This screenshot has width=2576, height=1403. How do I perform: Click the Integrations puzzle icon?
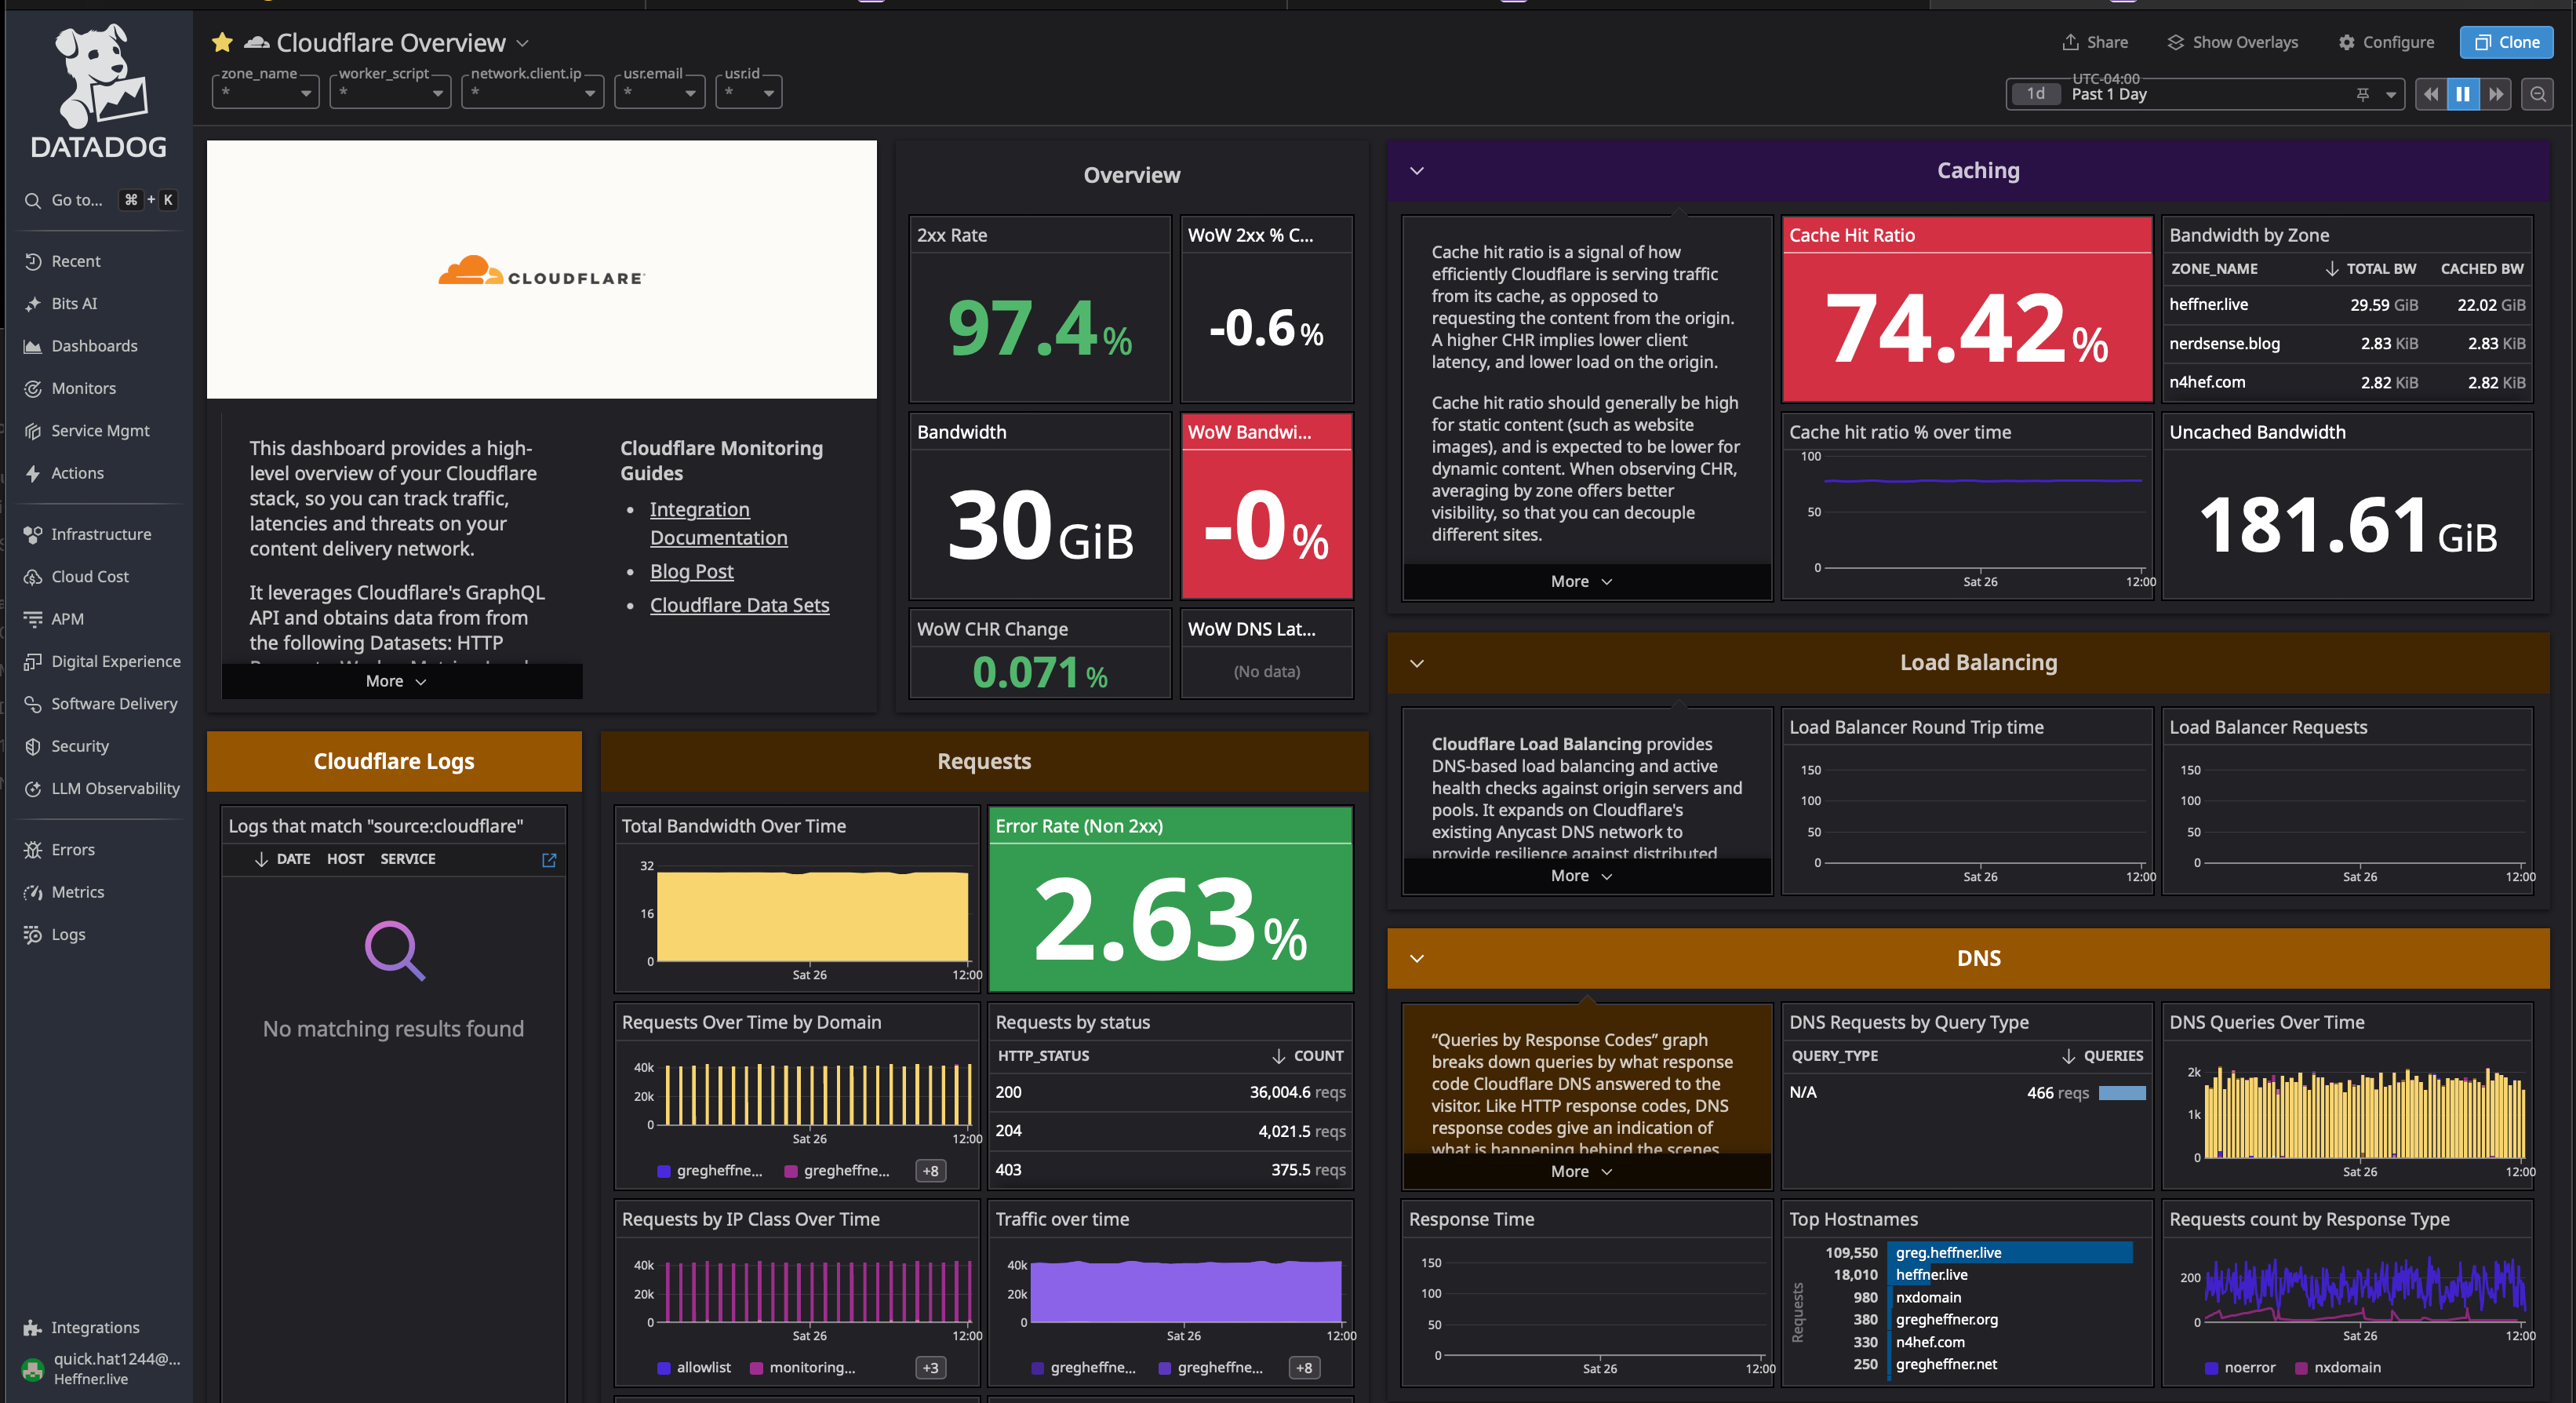[33, 1328]
